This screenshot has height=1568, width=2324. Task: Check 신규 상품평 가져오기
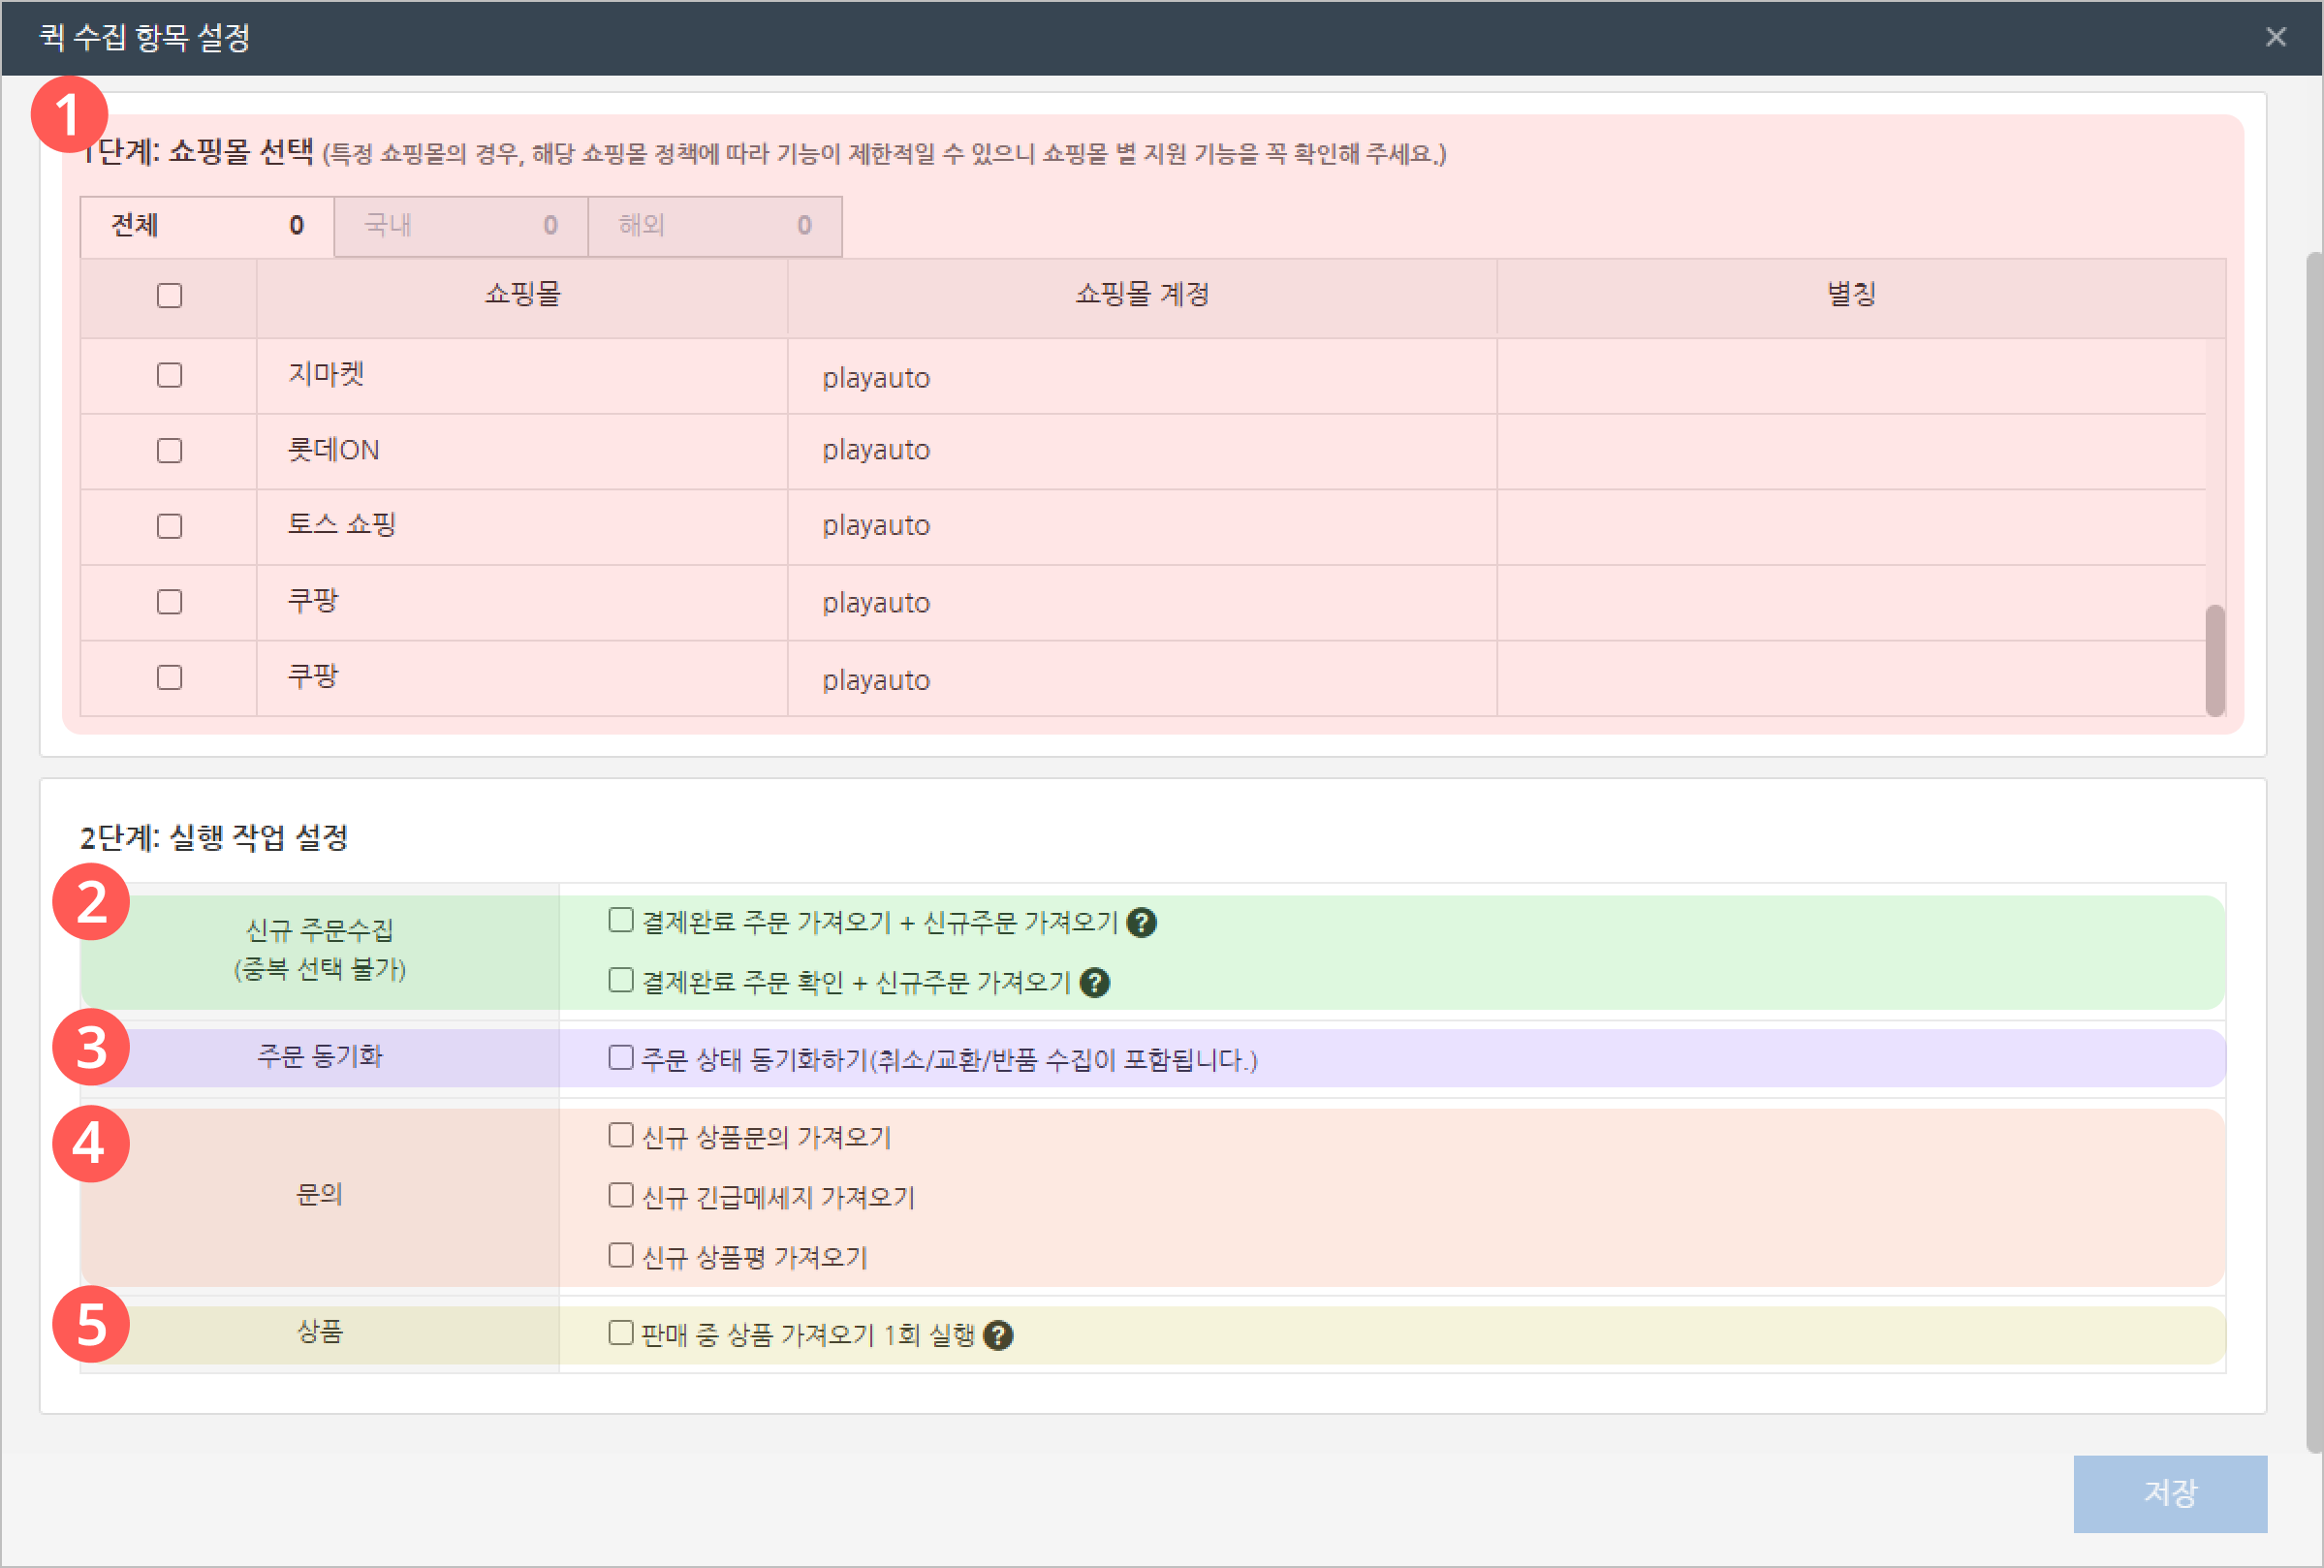(621, 1255)
